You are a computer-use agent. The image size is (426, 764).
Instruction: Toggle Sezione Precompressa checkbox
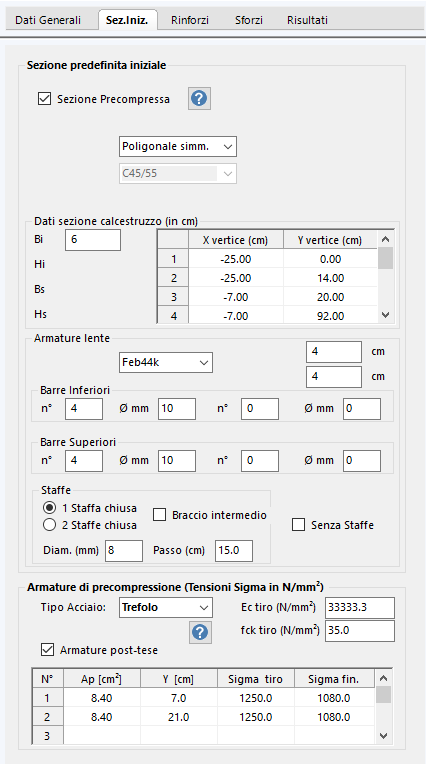(44, 99)
